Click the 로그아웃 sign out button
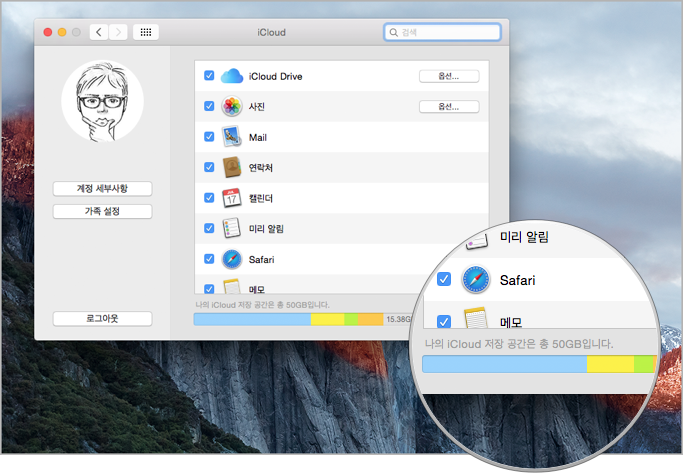This screenshot has height=473, width=683. tap(102, 318)
